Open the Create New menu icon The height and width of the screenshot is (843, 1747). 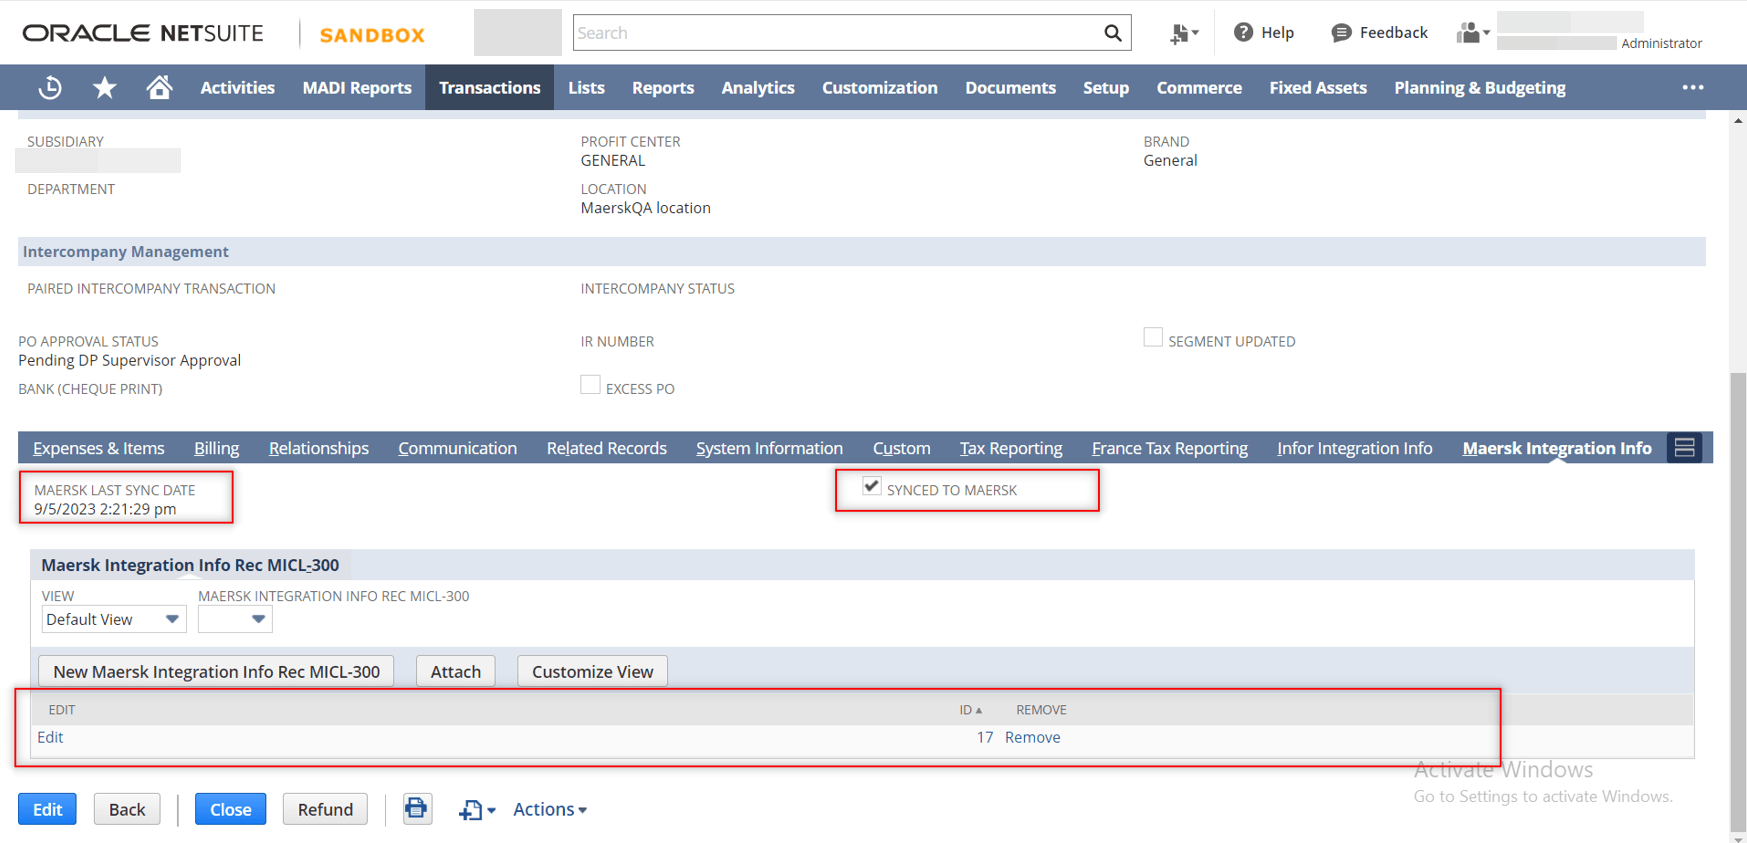(x=1184, y=33)
